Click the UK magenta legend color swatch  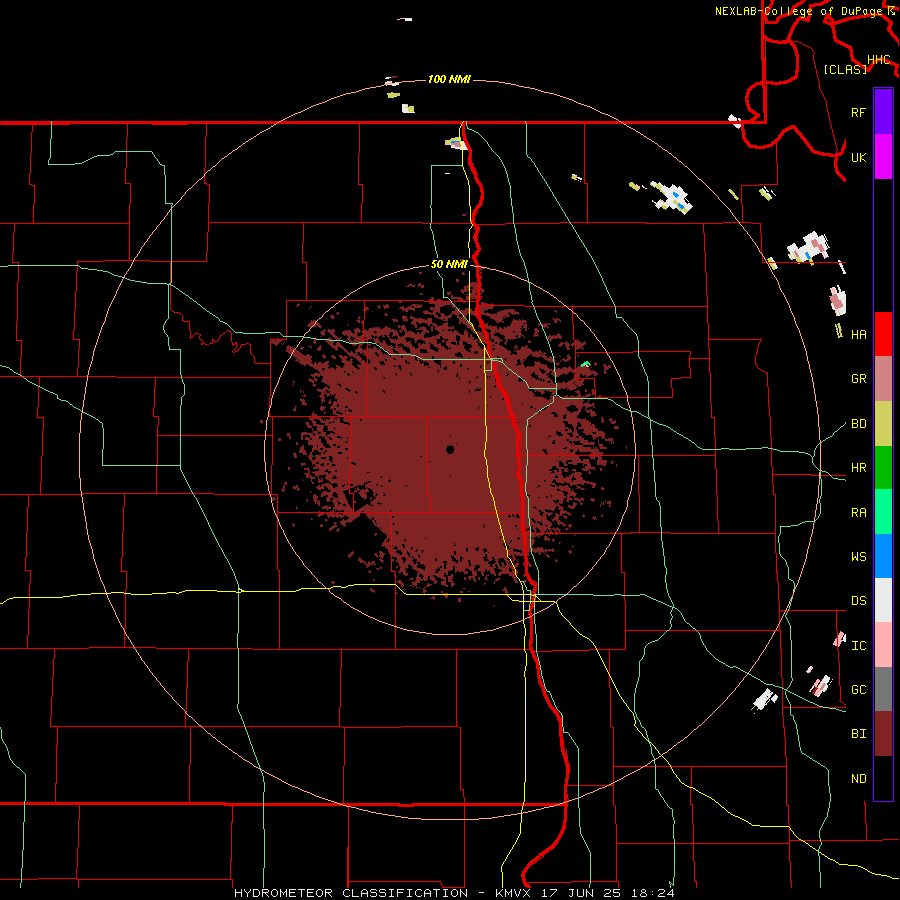point(883,157)
